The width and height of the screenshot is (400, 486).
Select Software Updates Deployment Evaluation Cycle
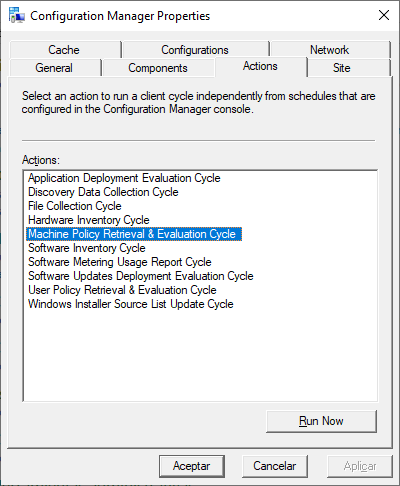click(141, 276)
